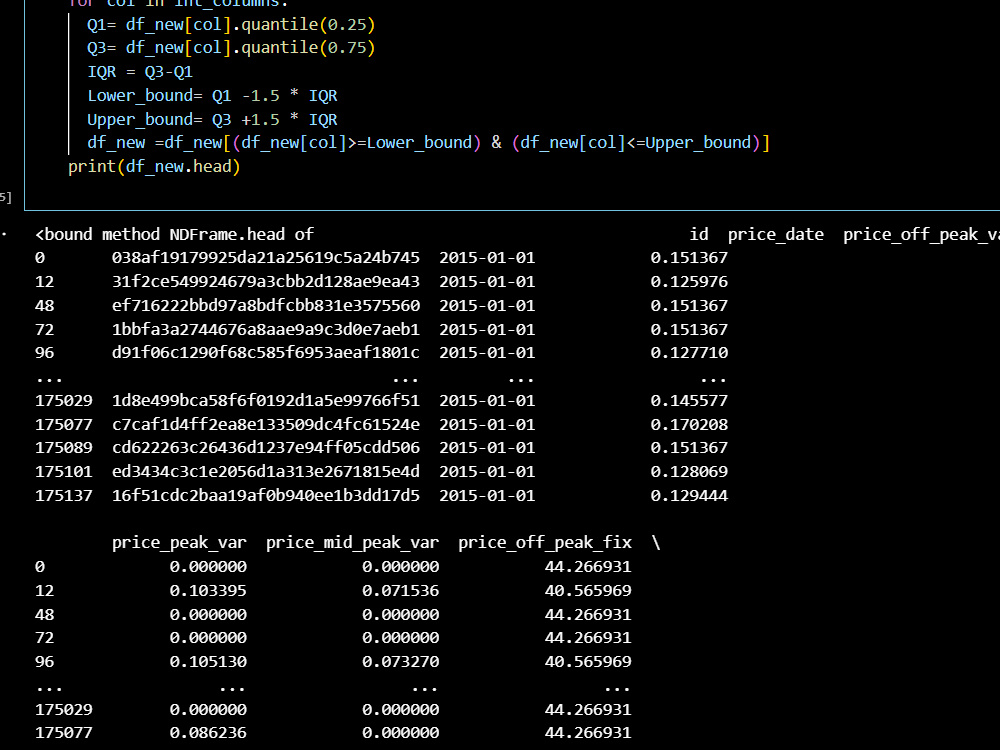
Task: Click the value 0.129444 in row 175137
Action: point(689,496)
